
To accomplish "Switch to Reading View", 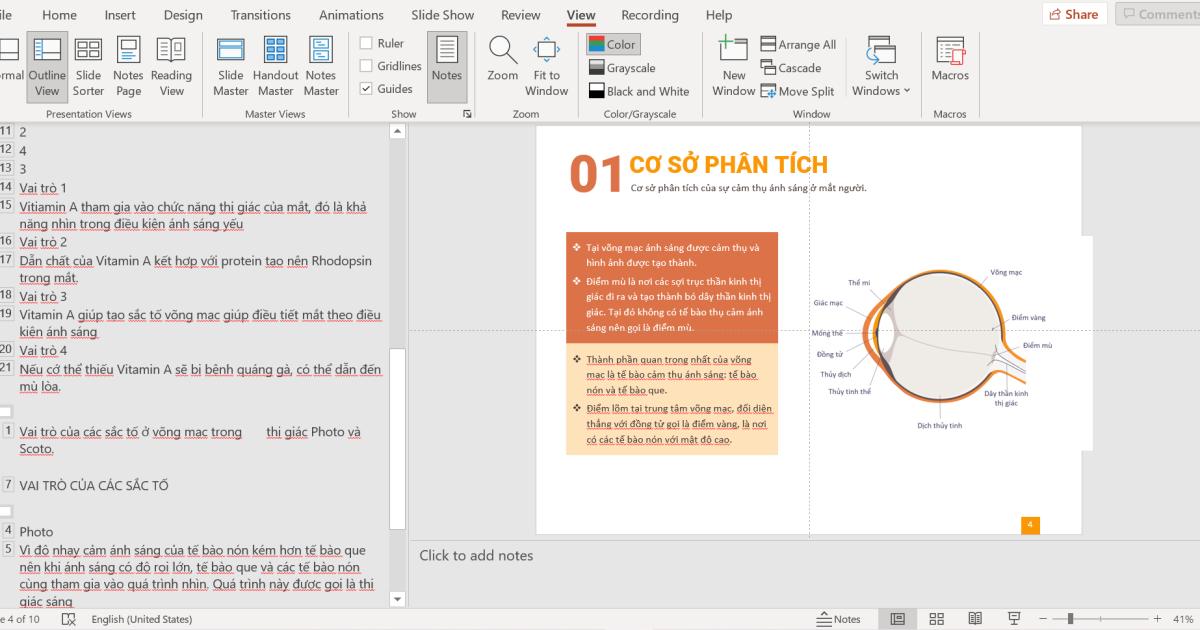I will point(171,66).
